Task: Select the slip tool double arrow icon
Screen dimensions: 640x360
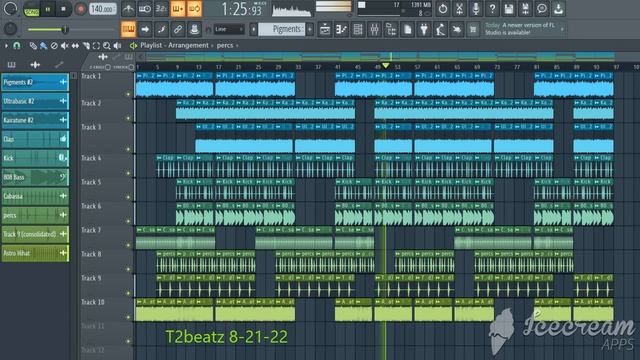Action: pos(75,46)
